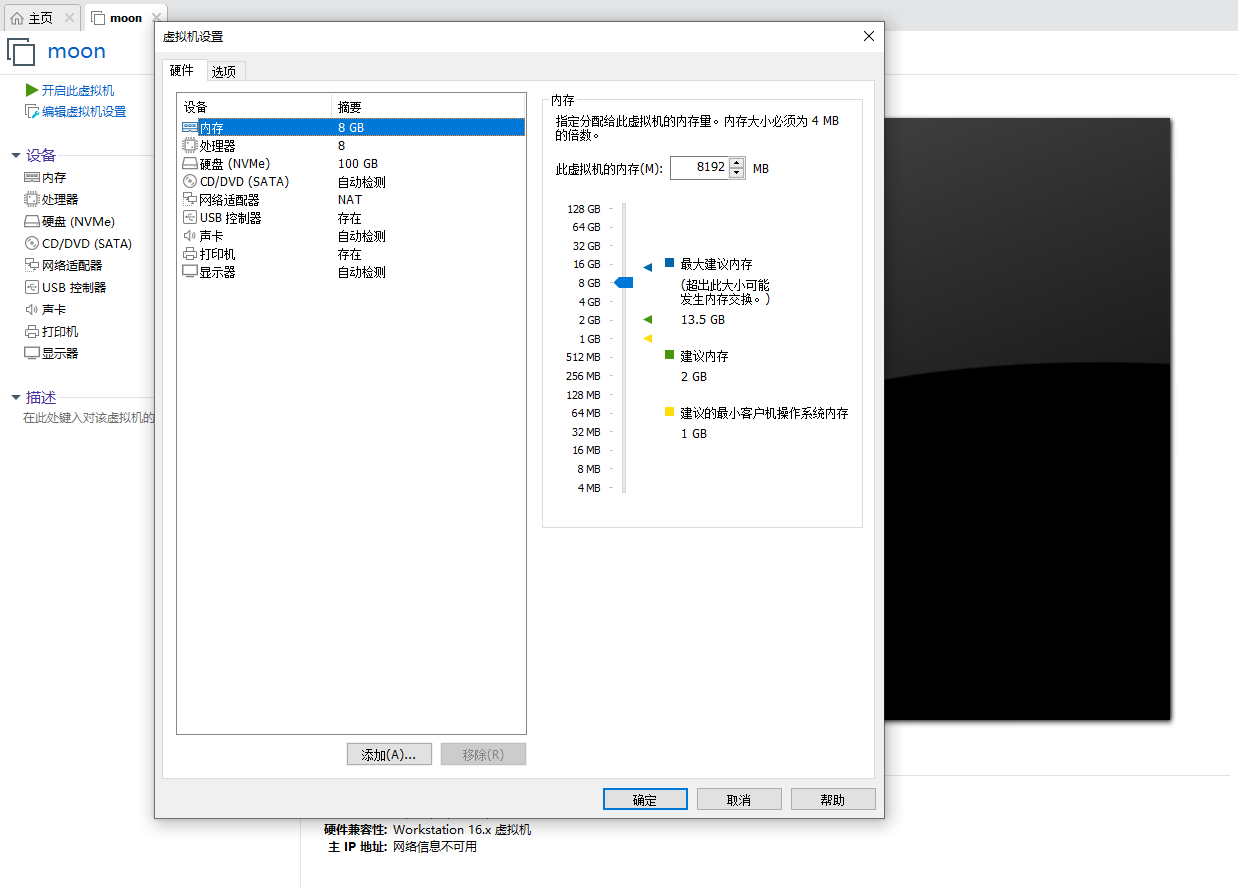Click the 处理器 icon in main window sidebar

pyautogui.click(x=32, y=199)
